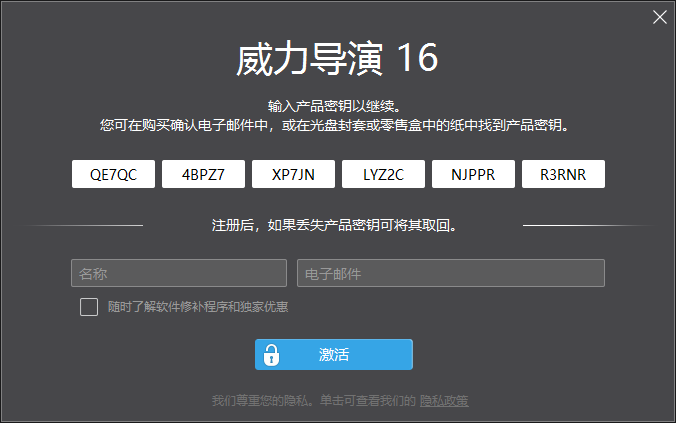Click the text 我们尊重您的隐私。

pos(262,401)
